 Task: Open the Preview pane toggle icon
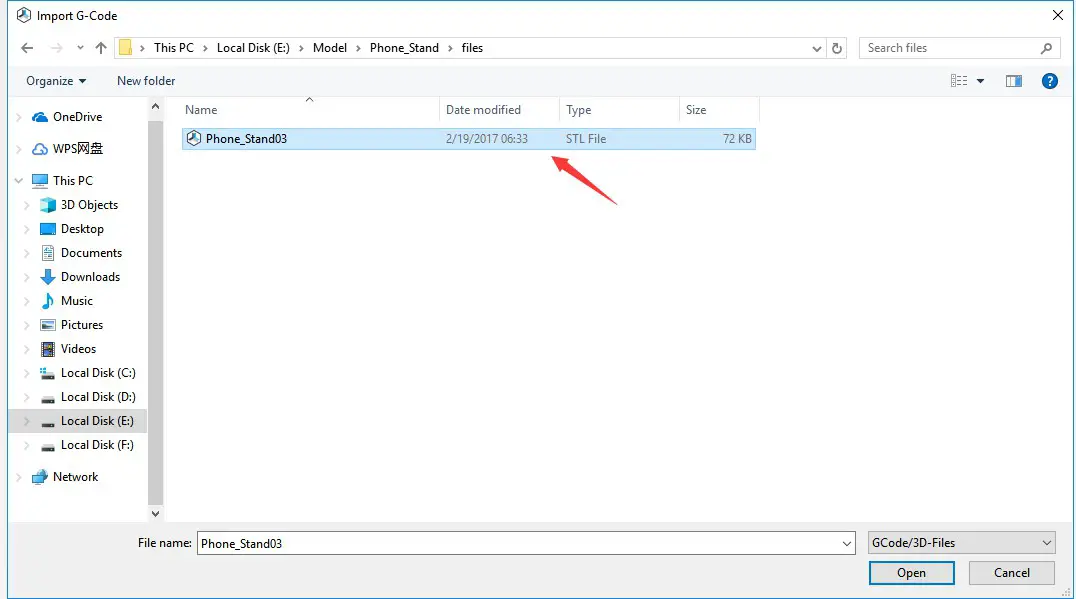coord(1013,81)
